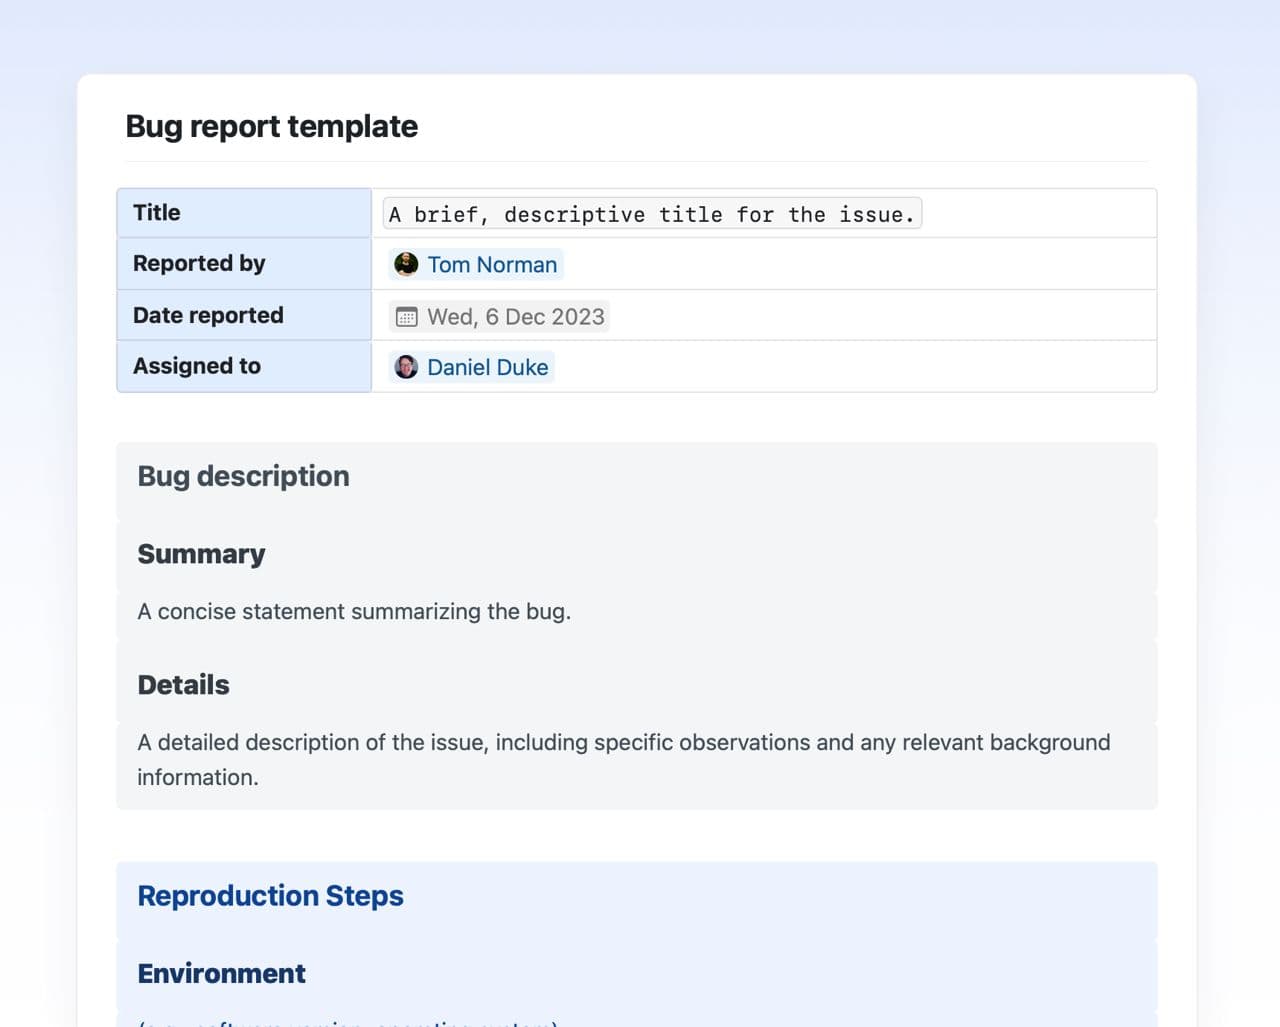The height and width of the screenshot is (1027, 1280).
Task: Select the Reported by label cell
Action: (244, 264)
